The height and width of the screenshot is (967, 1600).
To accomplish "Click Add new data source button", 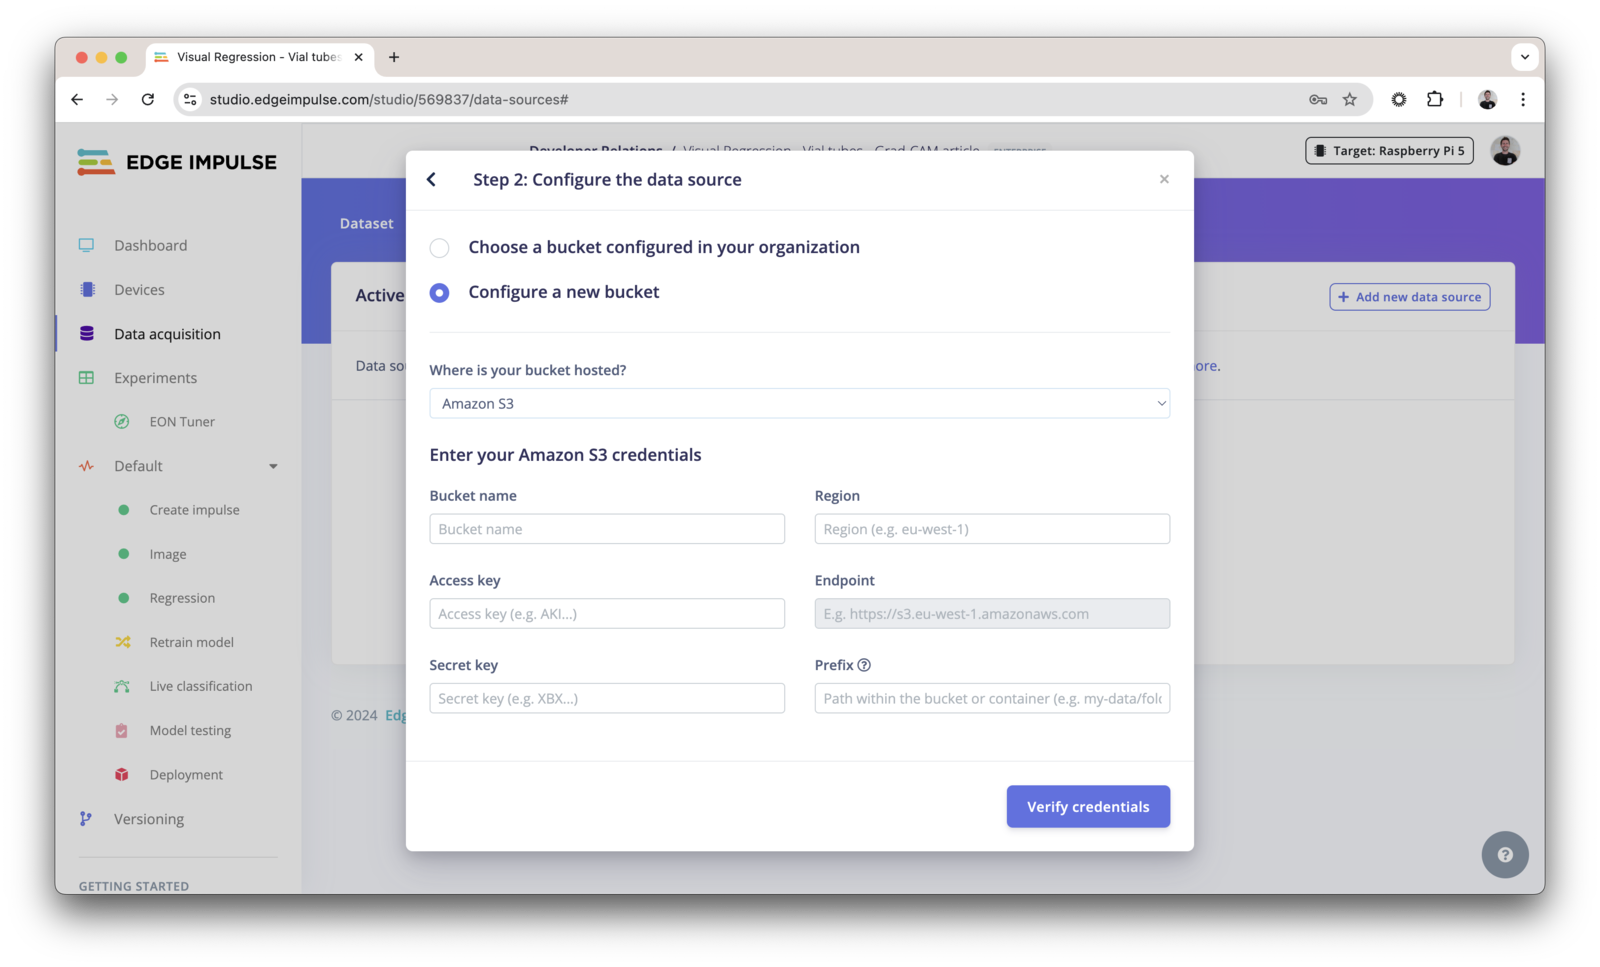I will click(x=1409, y=297).
